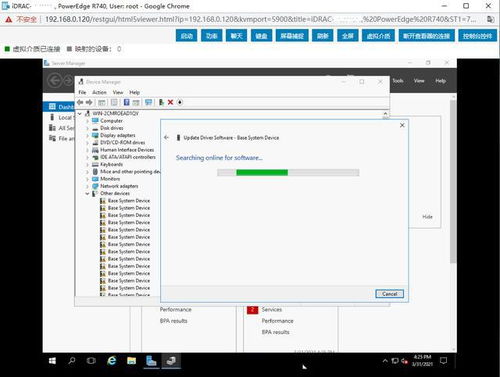This screenshot has height=377, width=500.
Task: Click Server Manager back navigation arrow
Action: click(x=54, y=81)
